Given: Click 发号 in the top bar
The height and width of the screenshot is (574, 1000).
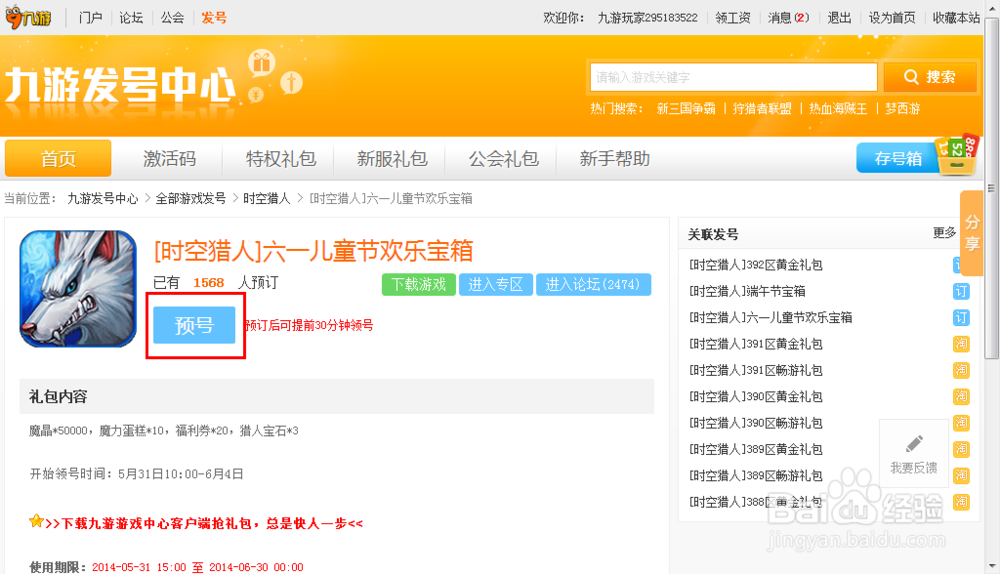Looking at the screenshot, I should pyautogui.click(x=214, y=18).
